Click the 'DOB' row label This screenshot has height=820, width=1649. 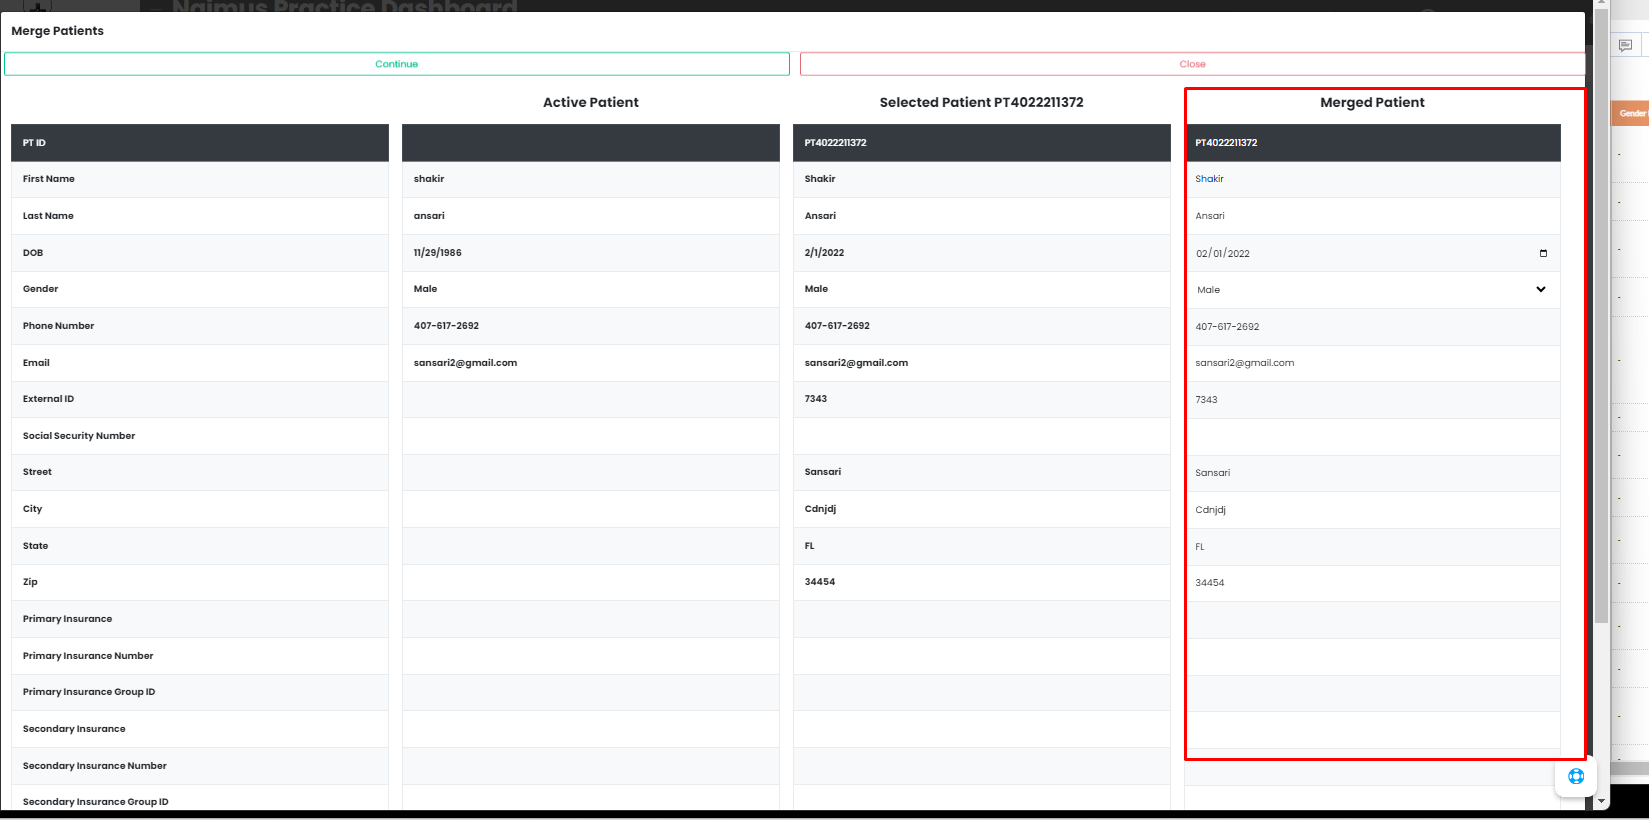tap(33, 253)
